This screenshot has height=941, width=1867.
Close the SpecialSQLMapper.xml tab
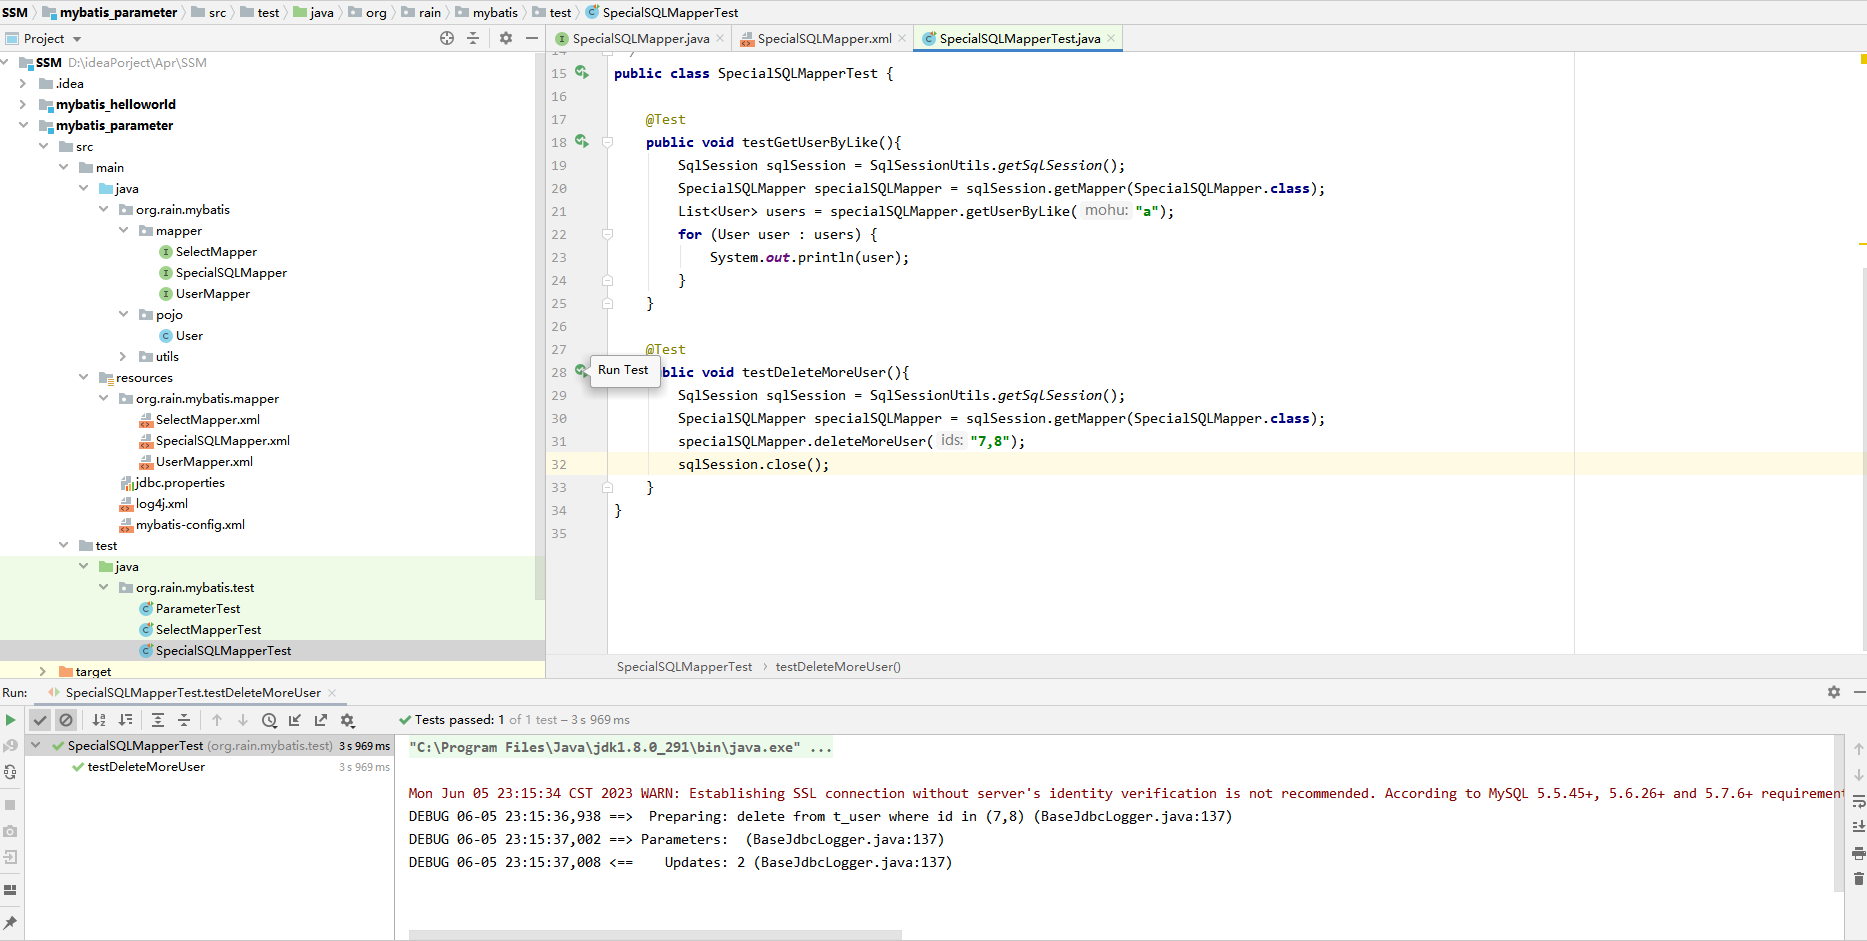pyautogui.click(x=902, y=38)
